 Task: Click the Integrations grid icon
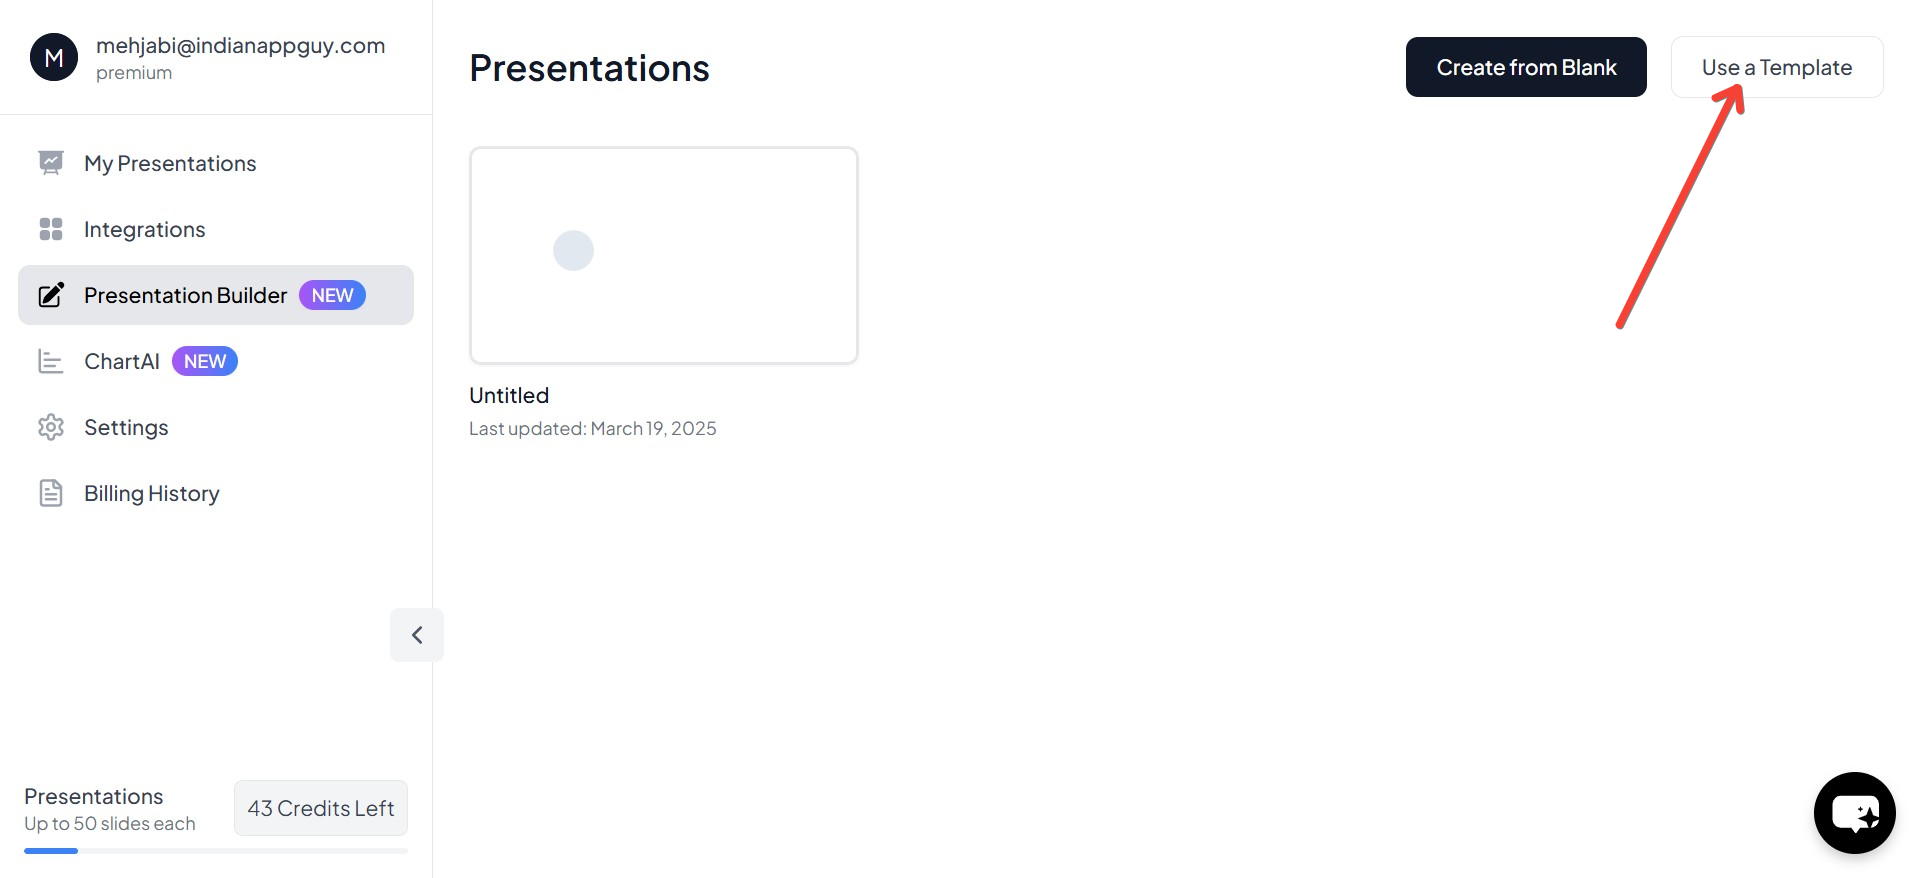[x=51, y=229]
